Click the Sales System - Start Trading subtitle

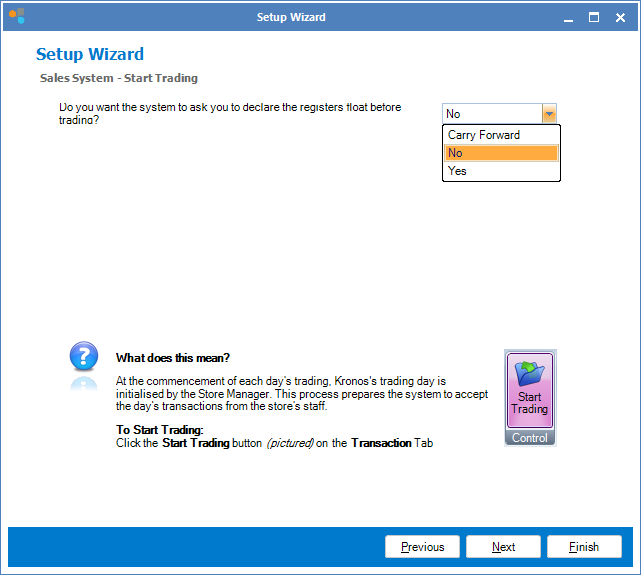click(x=119, y=78)
